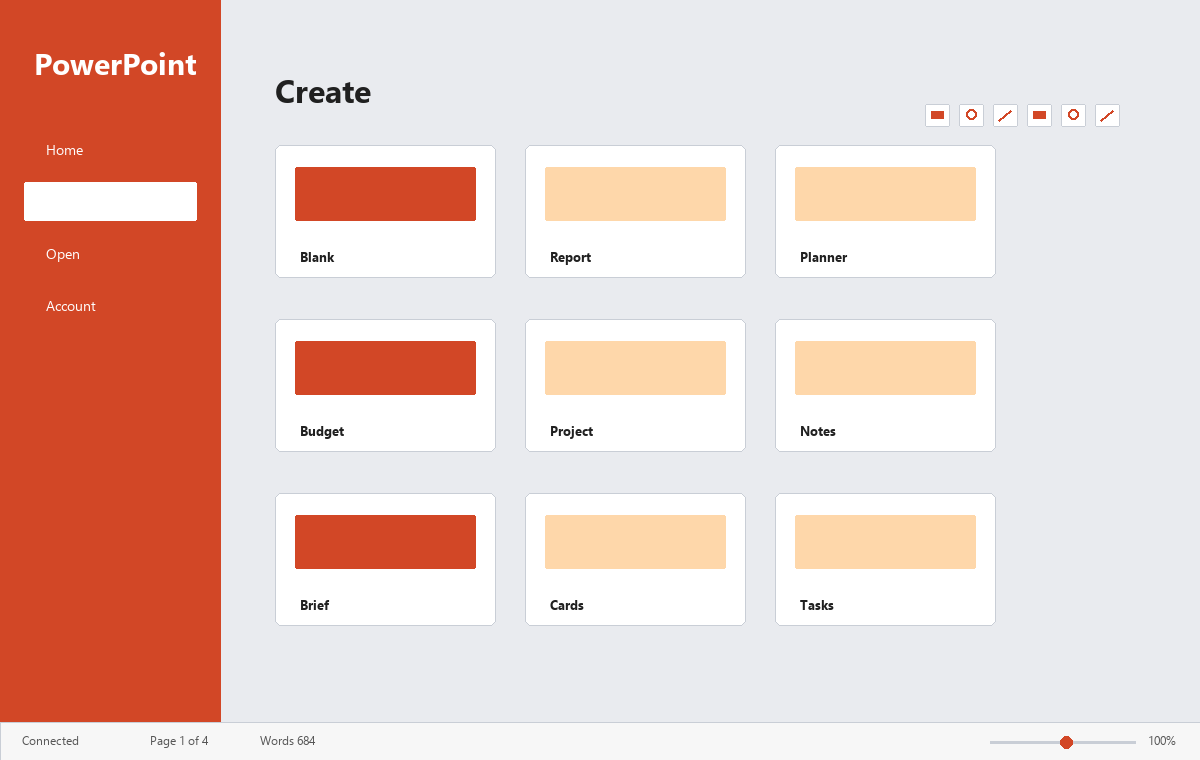Screen dimensions: 1200x760
Task: Open the Tasks template card
Action: pyautogui.click(x=885, y=559)
